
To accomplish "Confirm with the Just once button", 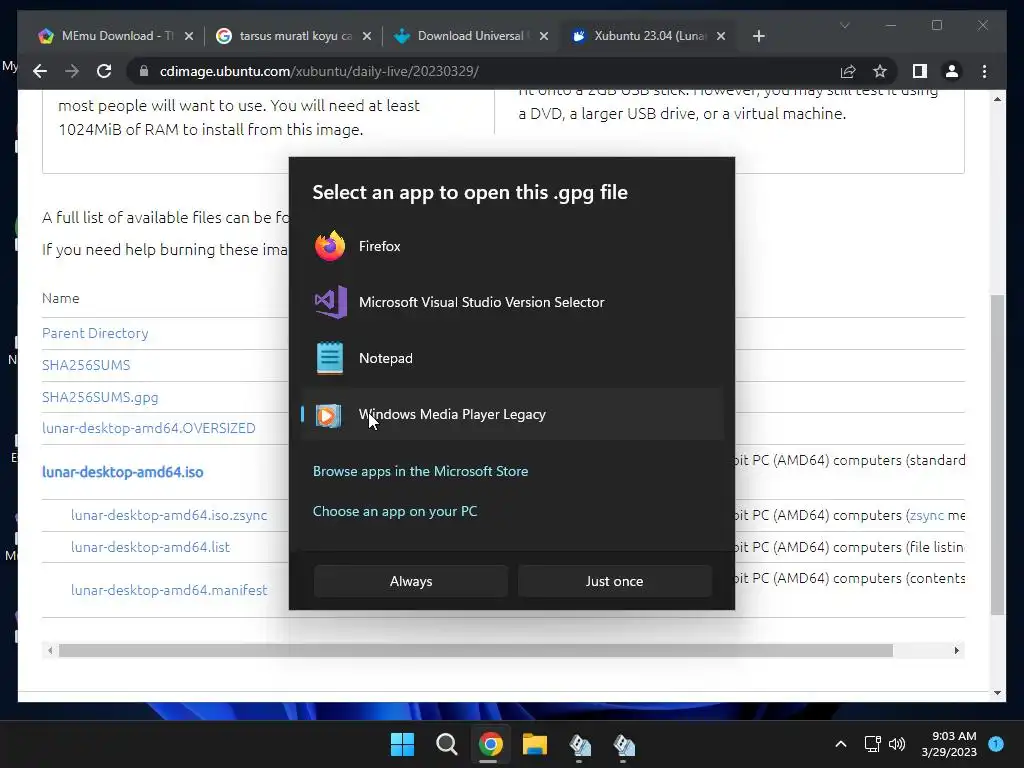I will [615, 581].
